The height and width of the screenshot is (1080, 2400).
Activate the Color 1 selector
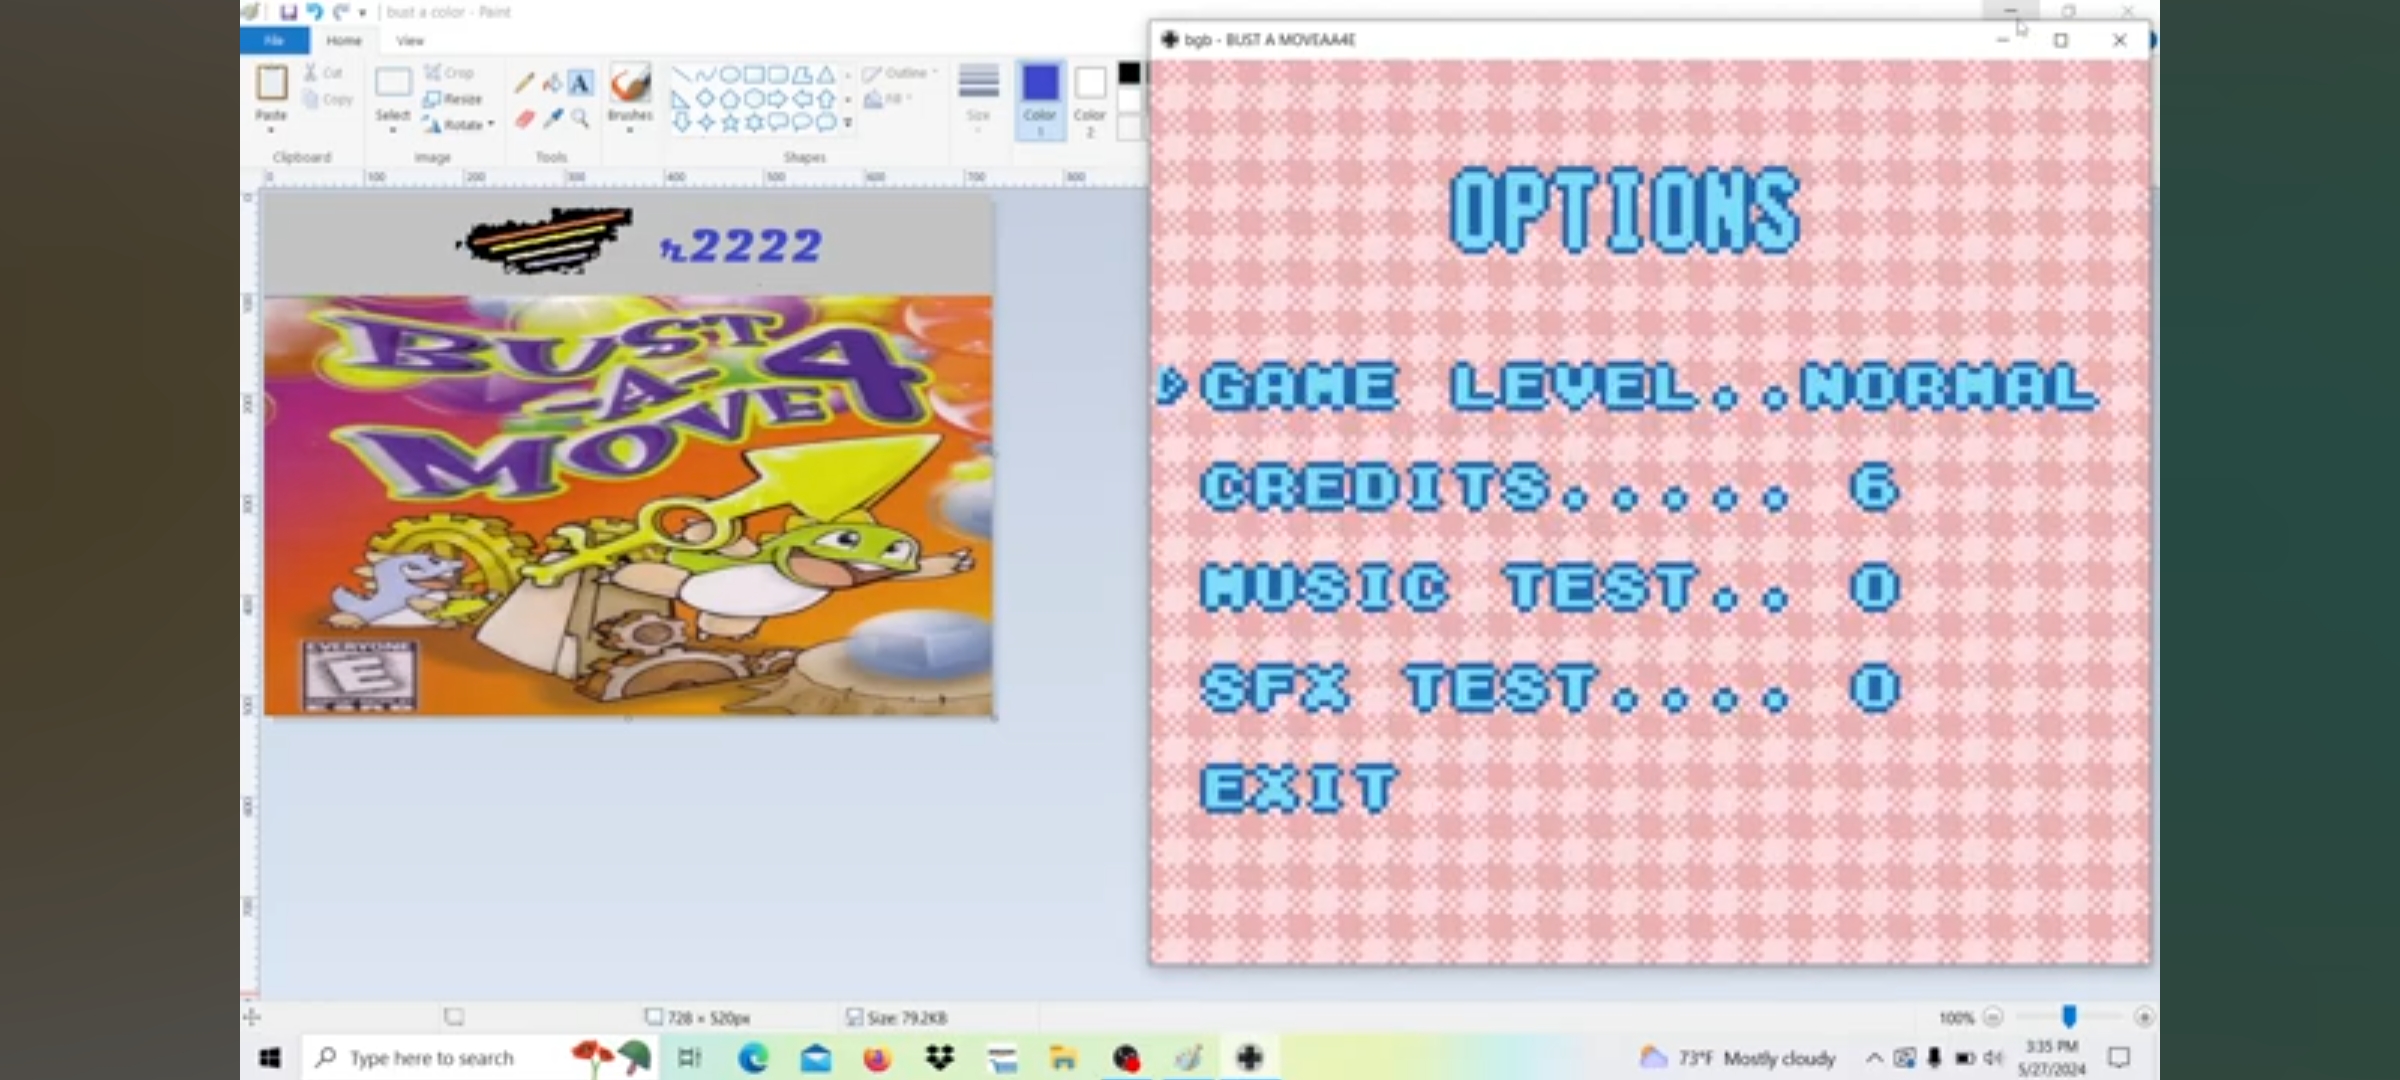pos(1040,98)
